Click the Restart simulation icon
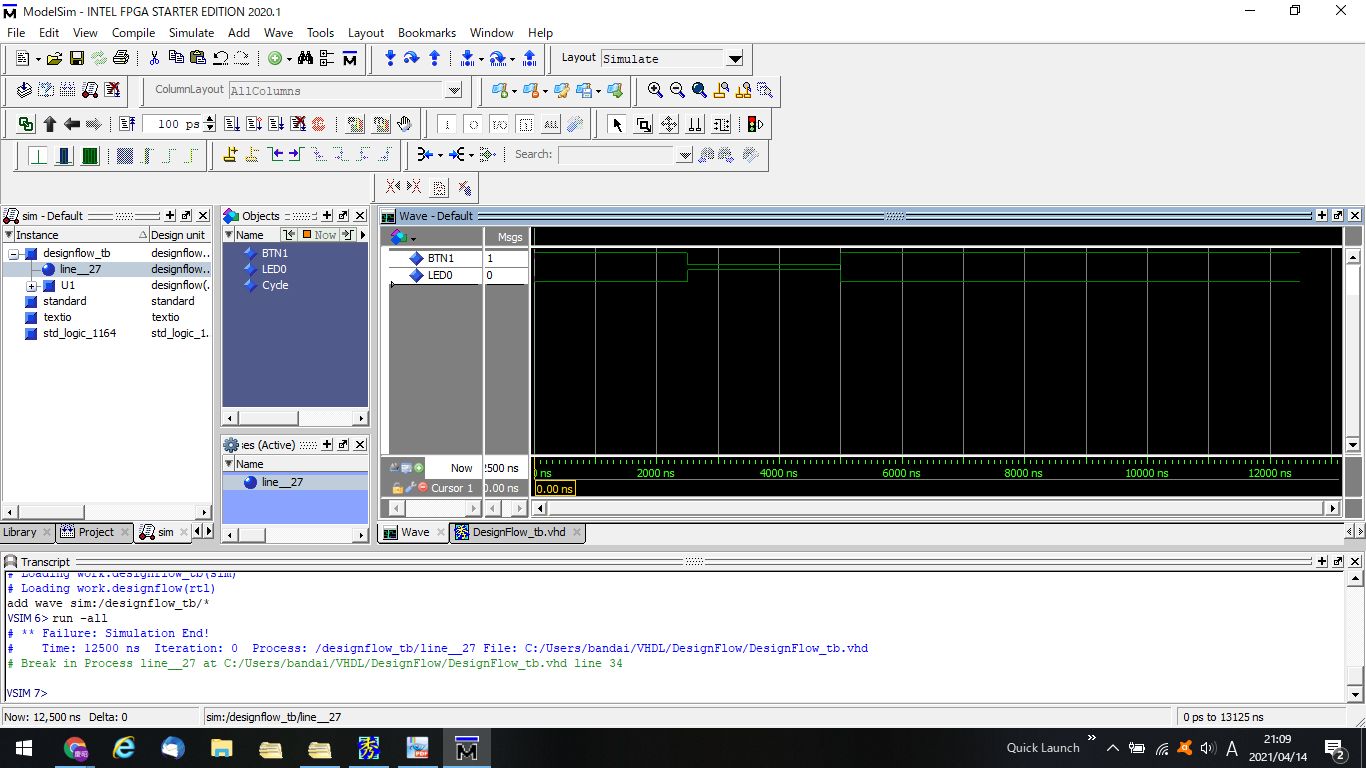1366x768 pixels. 127,124
